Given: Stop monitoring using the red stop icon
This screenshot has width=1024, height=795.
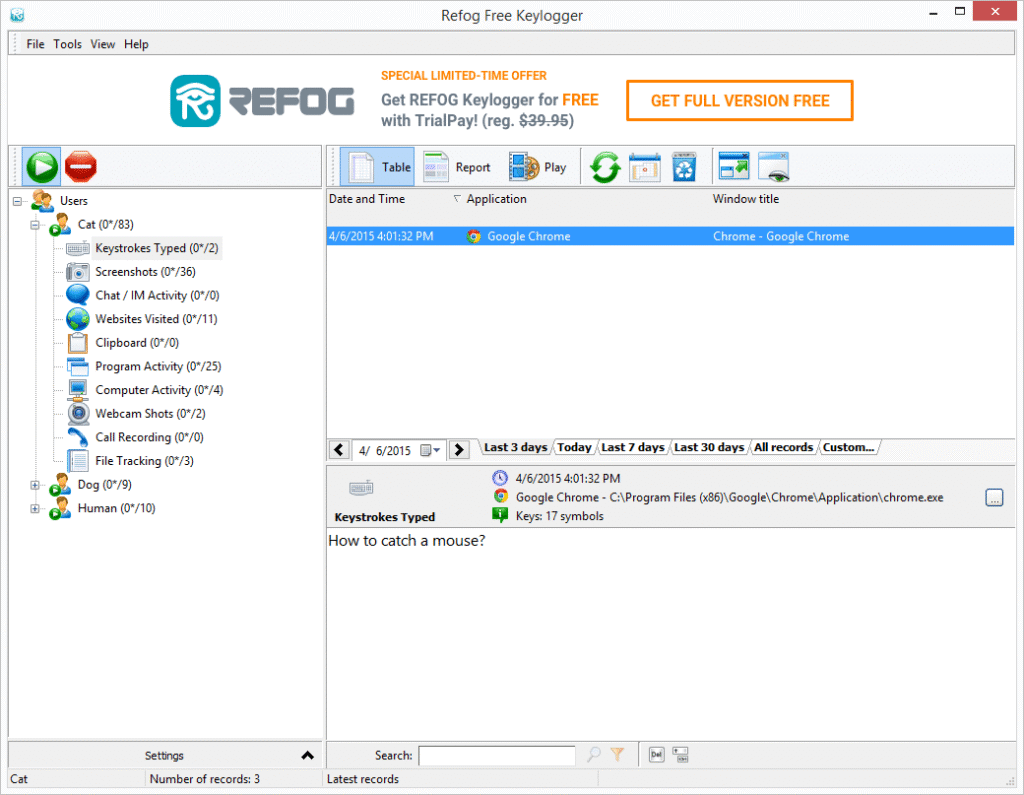Looking at the screenshot, I should click(x=80, y=166).
